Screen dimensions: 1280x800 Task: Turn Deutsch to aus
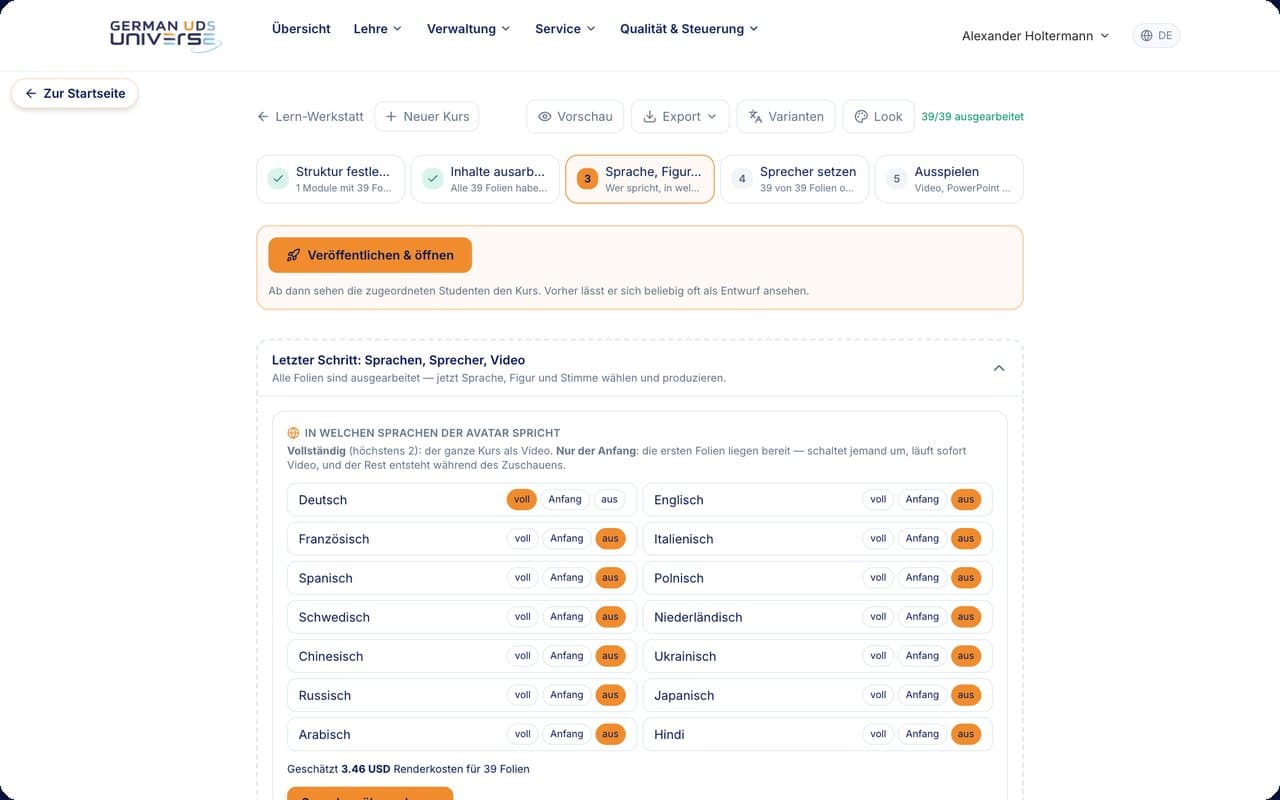pyautogui.click(x=610, y=499)
